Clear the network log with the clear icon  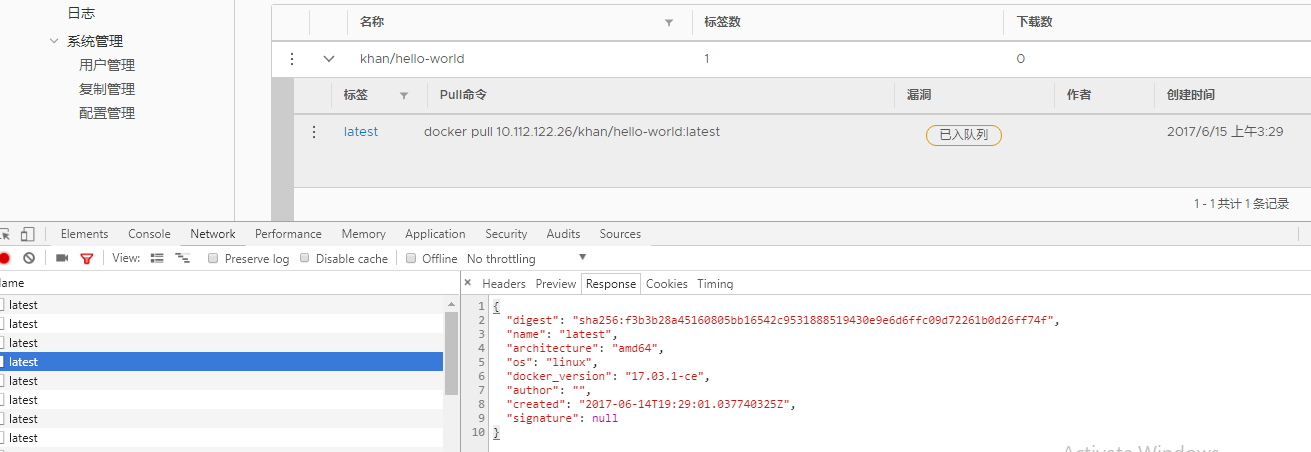tap(29, 258)
